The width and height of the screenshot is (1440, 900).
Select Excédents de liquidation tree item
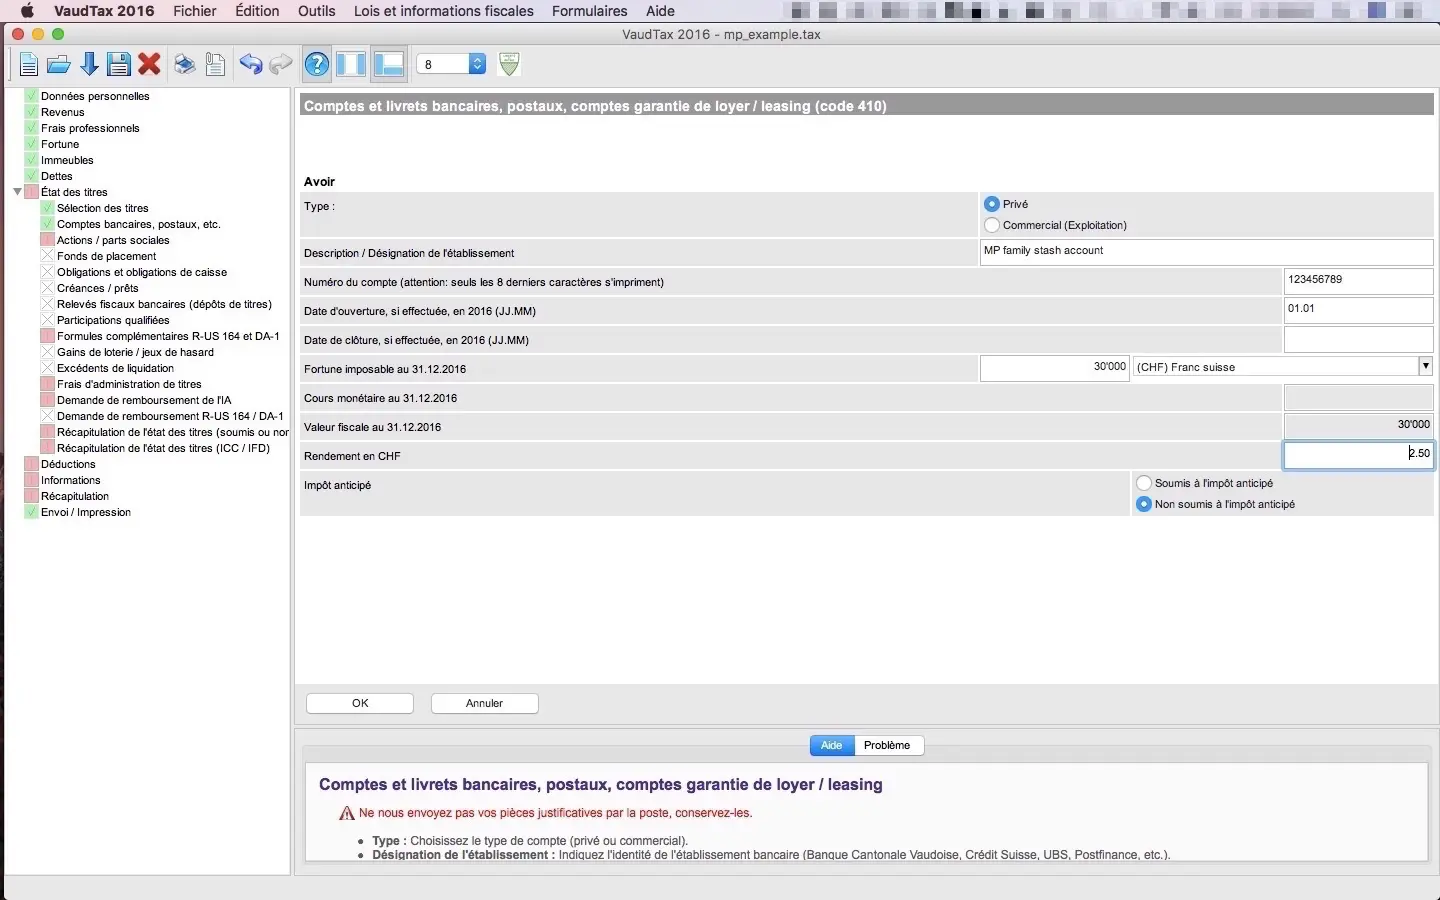tap(115, 368)
